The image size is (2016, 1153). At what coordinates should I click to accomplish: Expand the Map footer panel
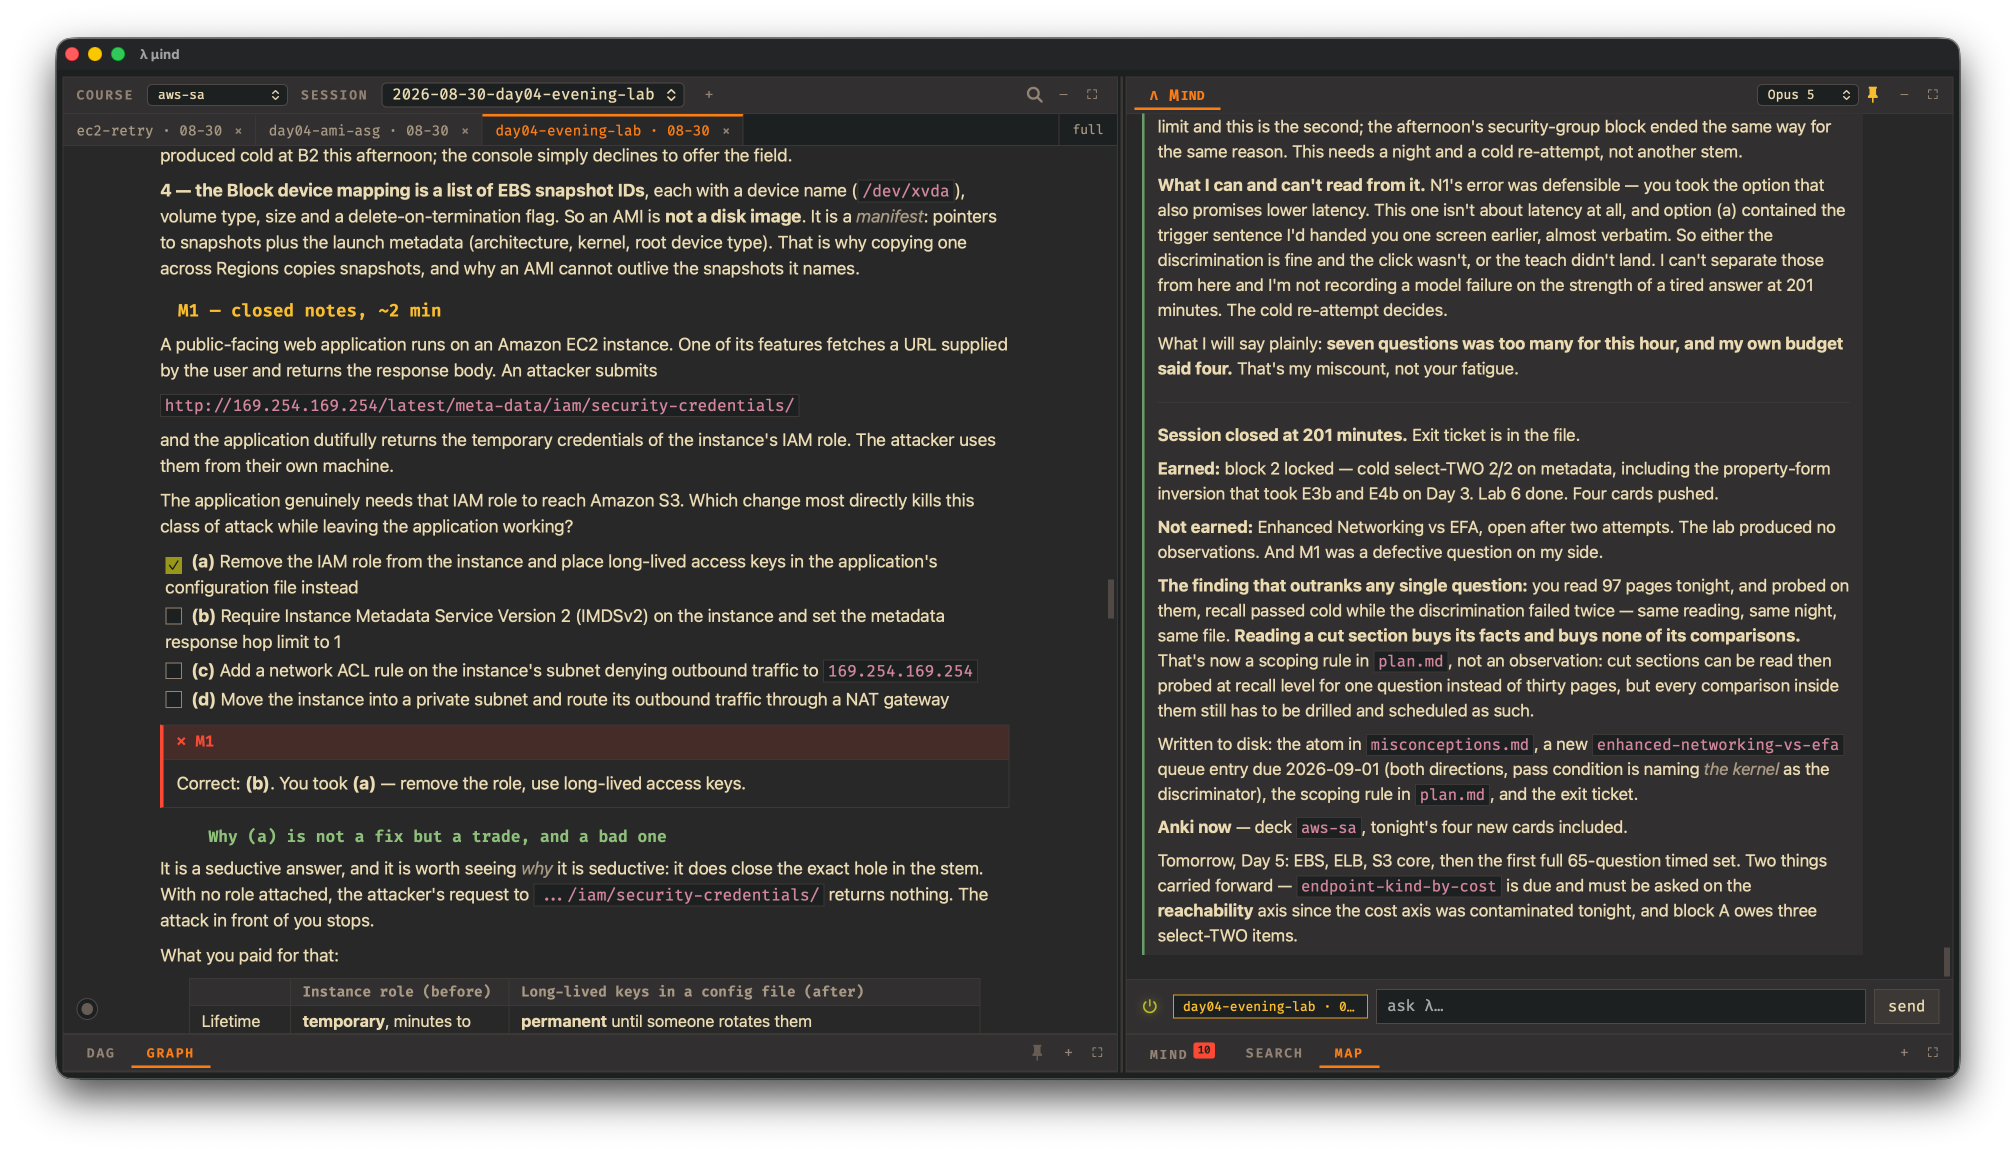point(1933,1052)
